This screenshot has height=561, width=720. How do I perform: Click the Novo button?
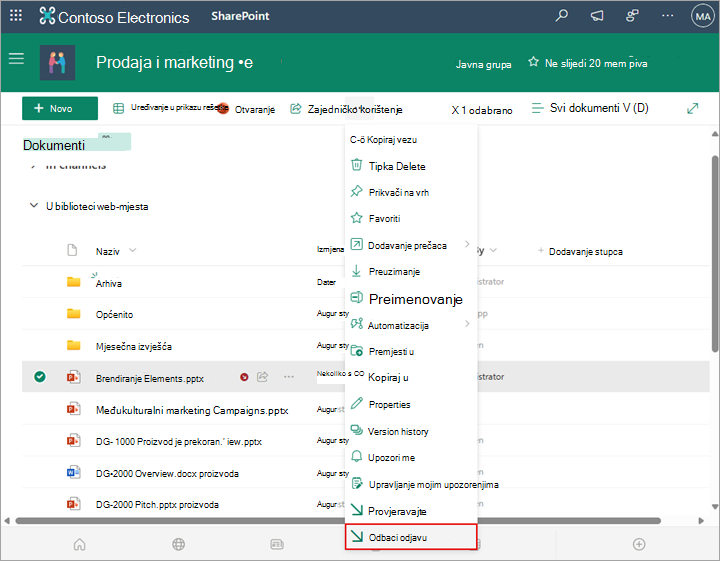pyautogui.click(x=60, y=108)
